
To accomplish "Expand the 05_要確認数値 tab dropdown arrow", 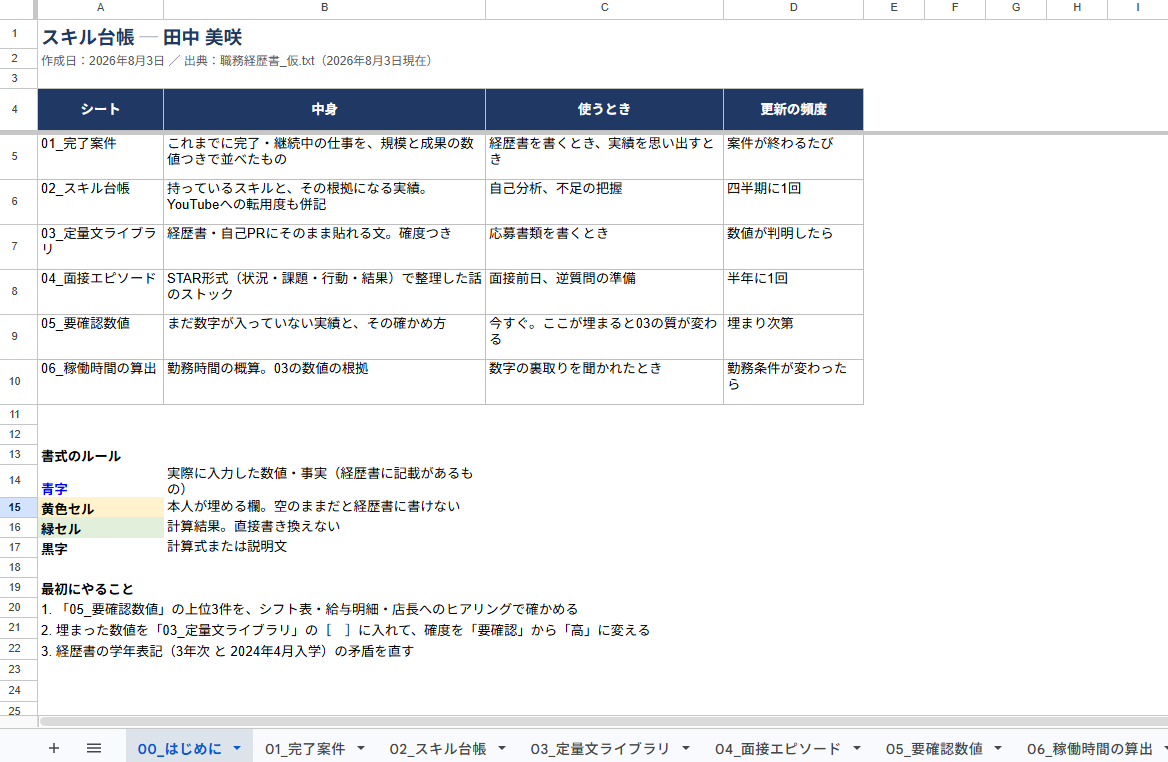I will point(998,748).
